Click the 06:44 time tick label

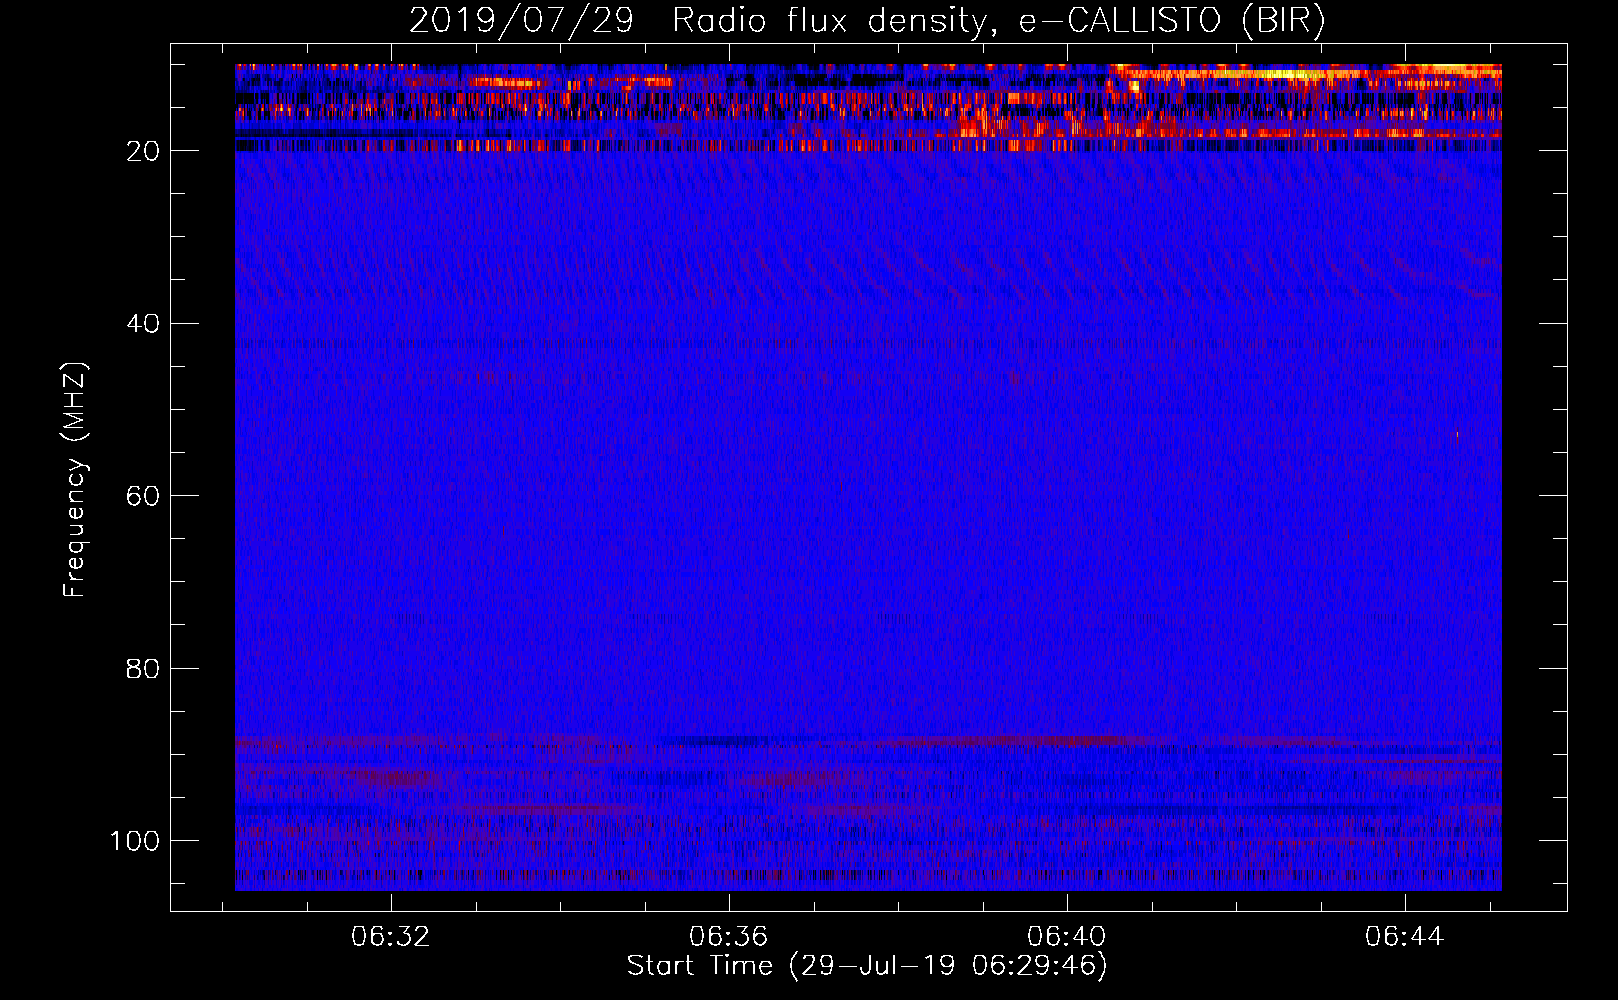(1405, 937)
